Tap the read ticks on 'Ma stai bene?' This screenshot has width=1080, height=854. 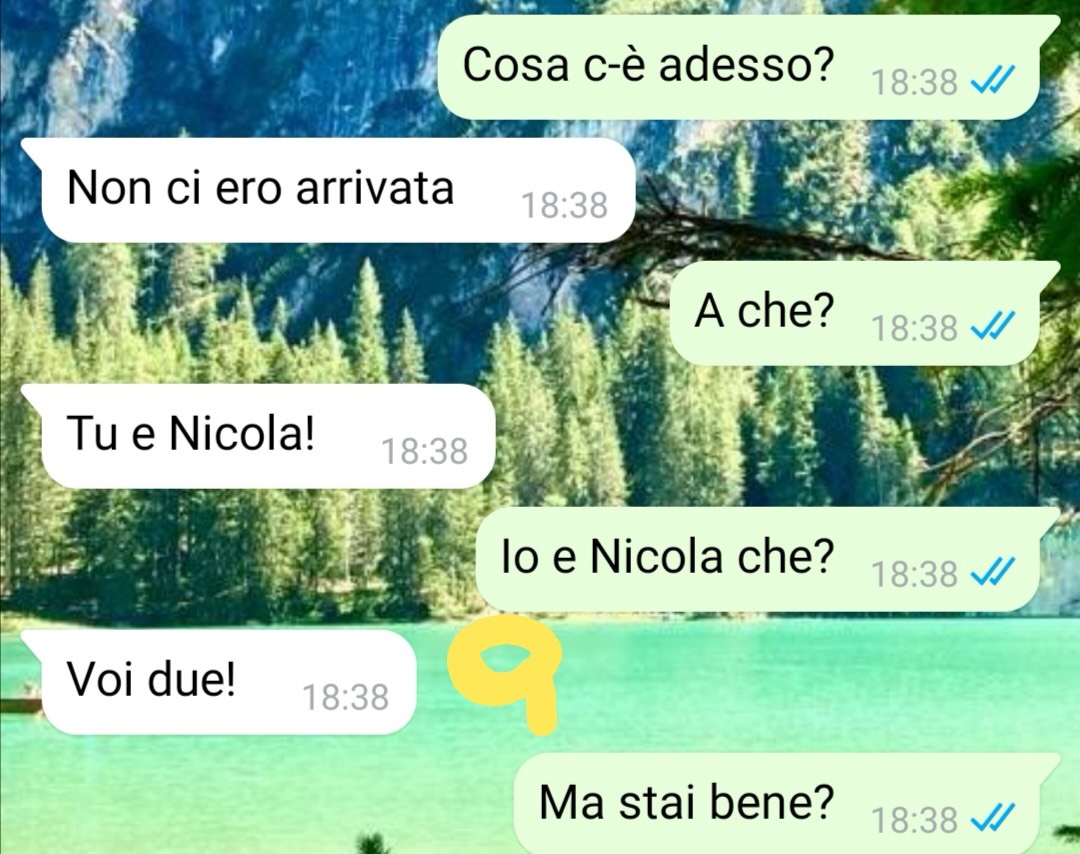coord(993,820)
